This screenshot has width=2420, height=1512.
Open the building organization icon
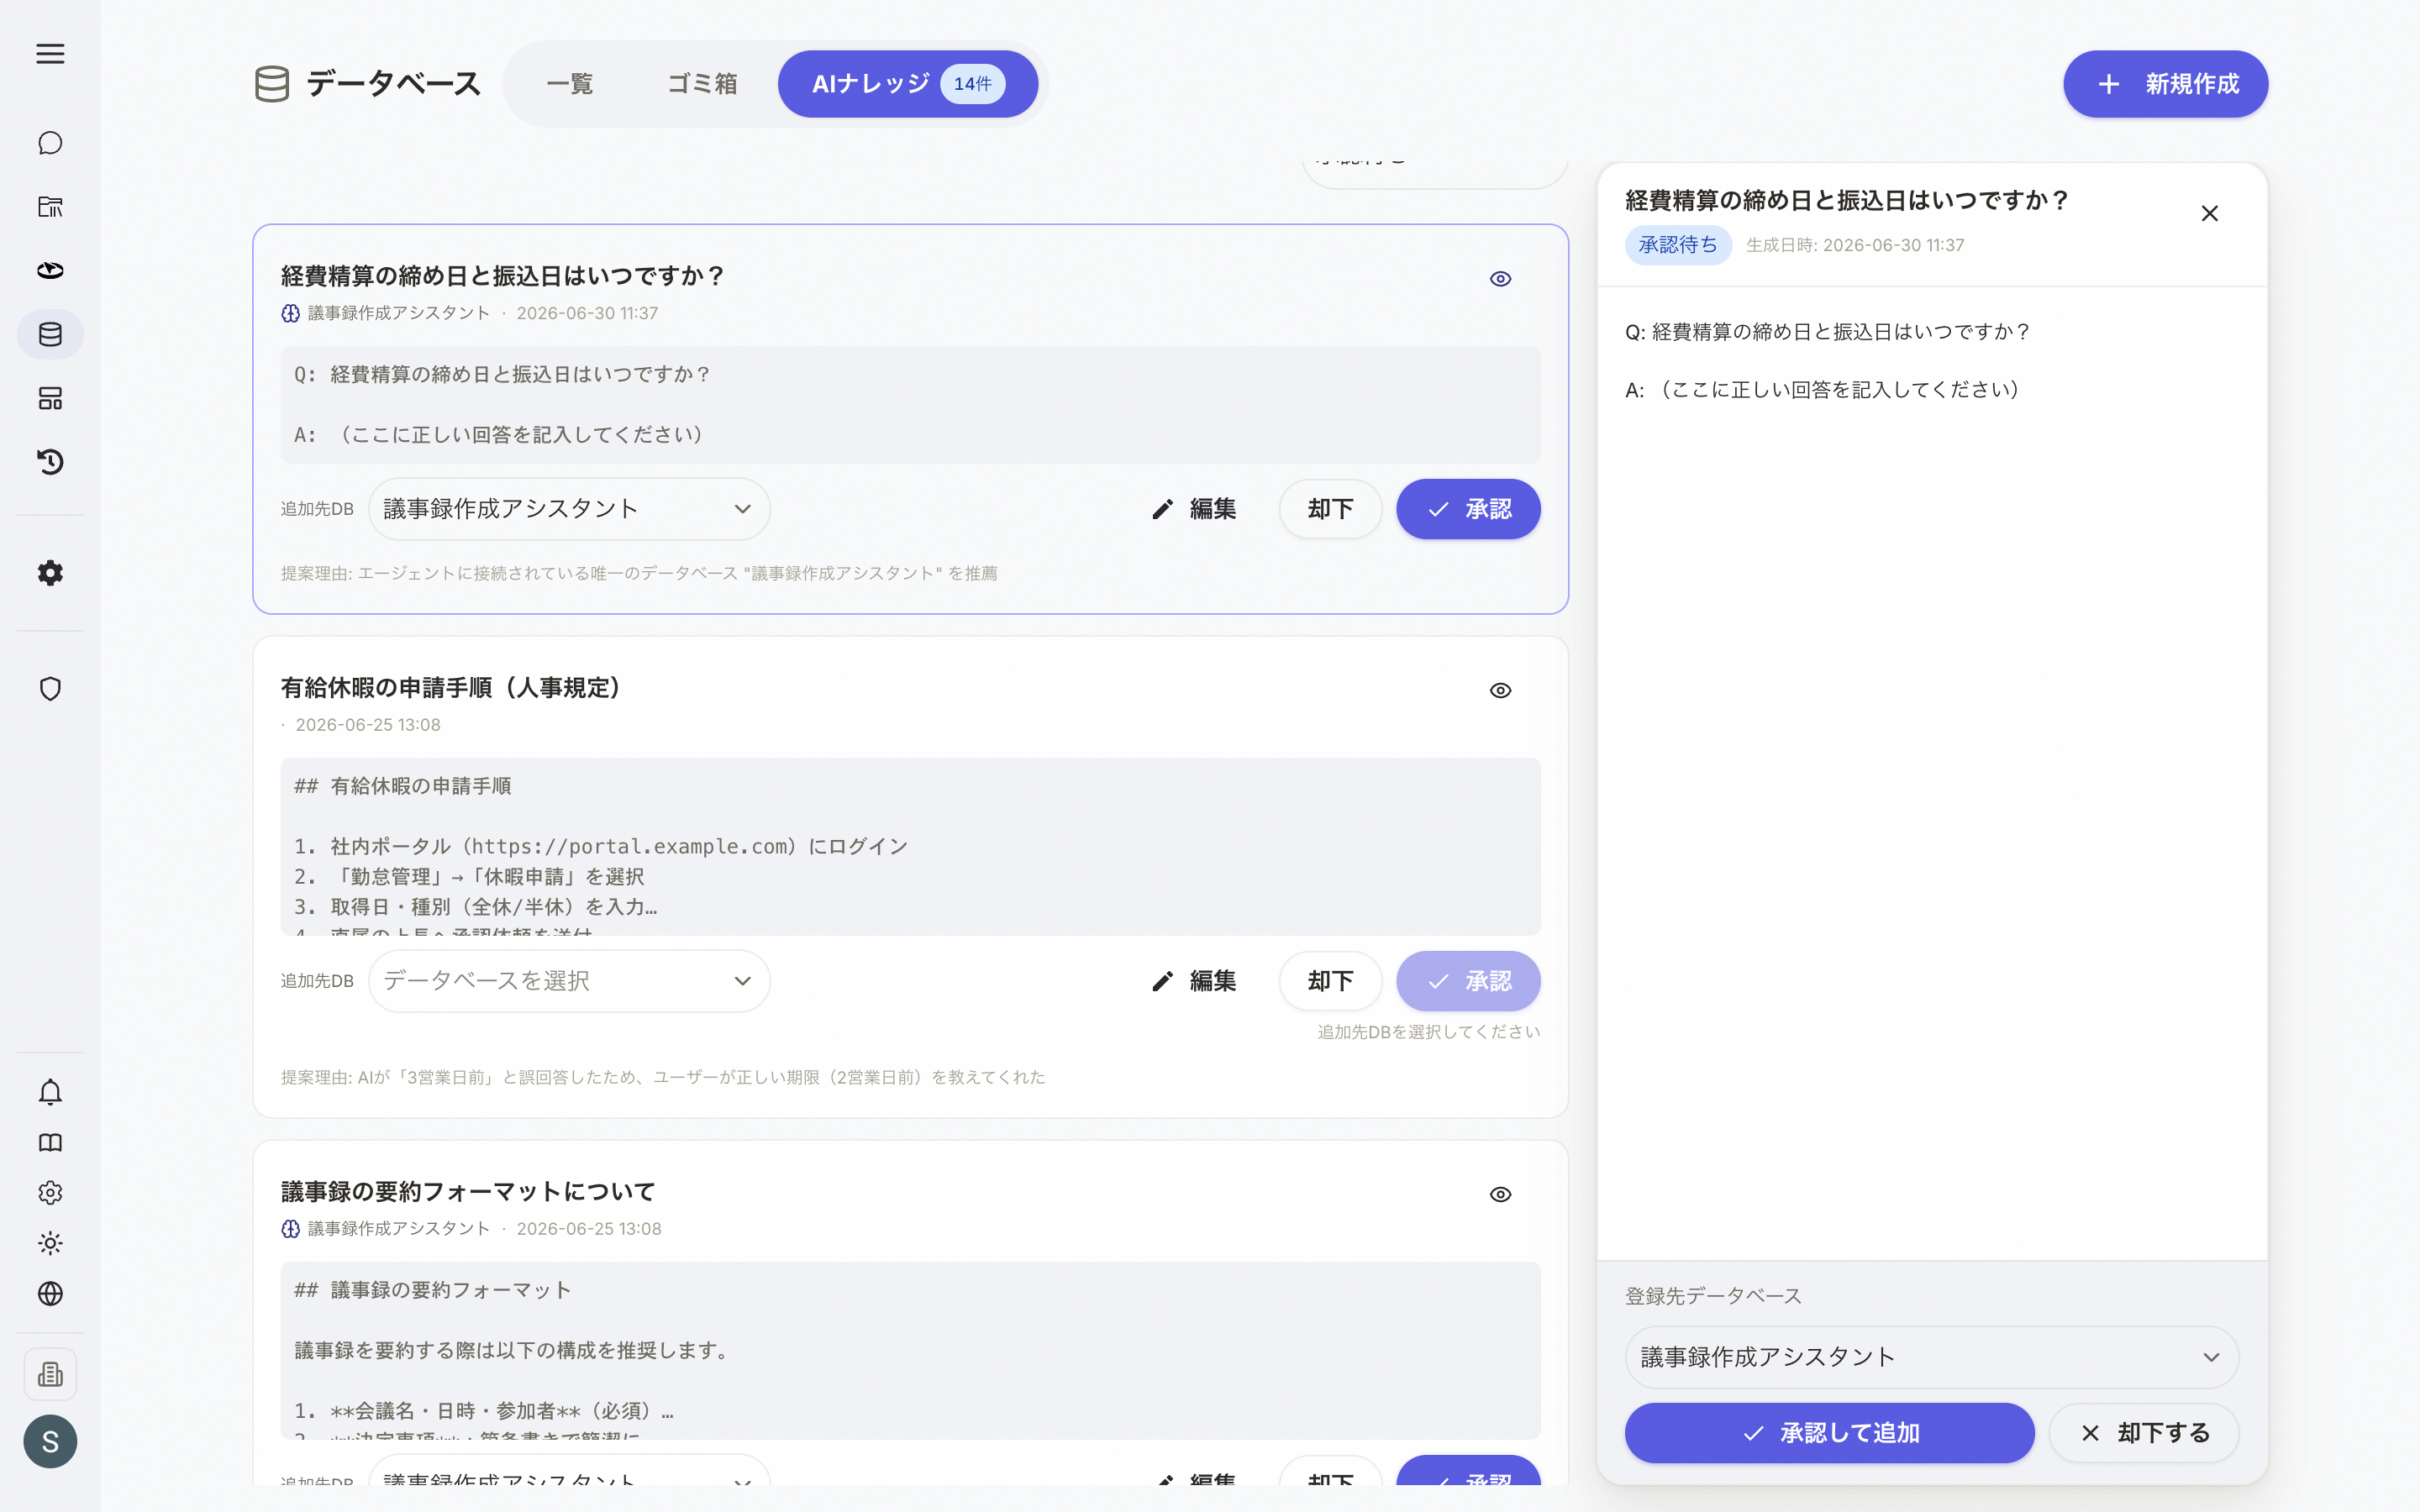coord(50,1374)
